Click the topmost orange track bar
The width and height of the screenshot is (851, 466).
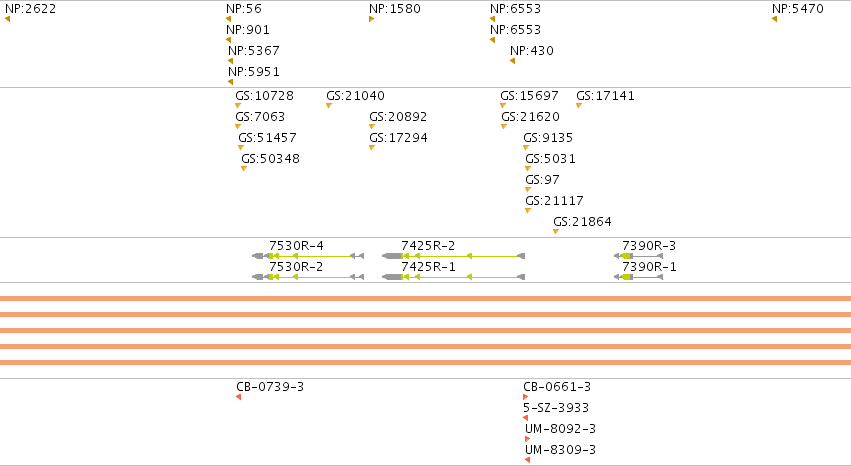[426, 298]
